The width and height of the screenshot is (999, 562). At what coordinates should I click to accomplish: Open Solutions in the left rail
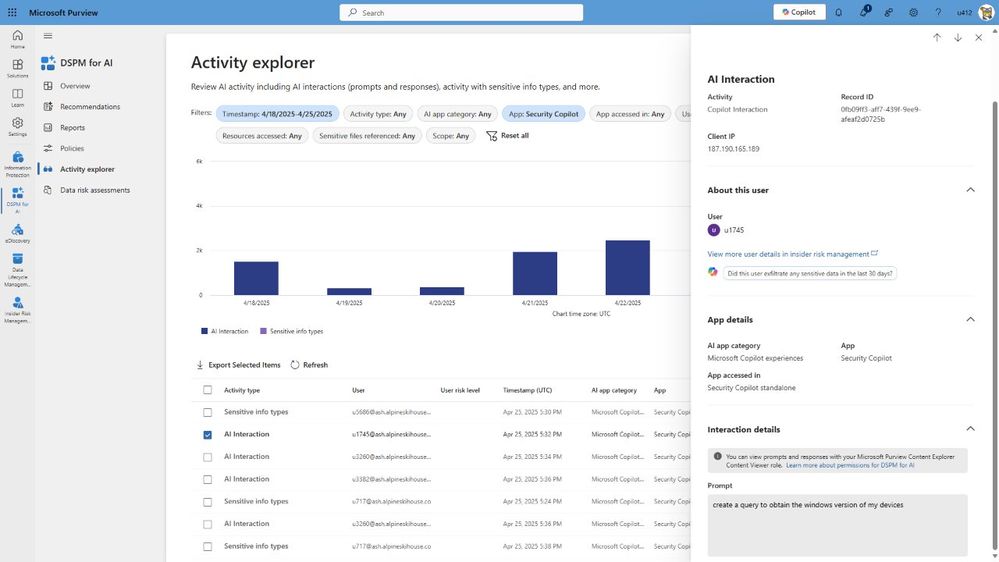click(x=18, y=68)
